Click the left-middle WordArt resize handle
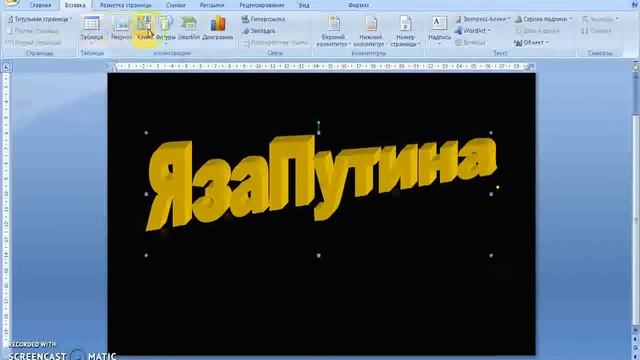The width and height of the screenshot is (640, 360). 146,194
